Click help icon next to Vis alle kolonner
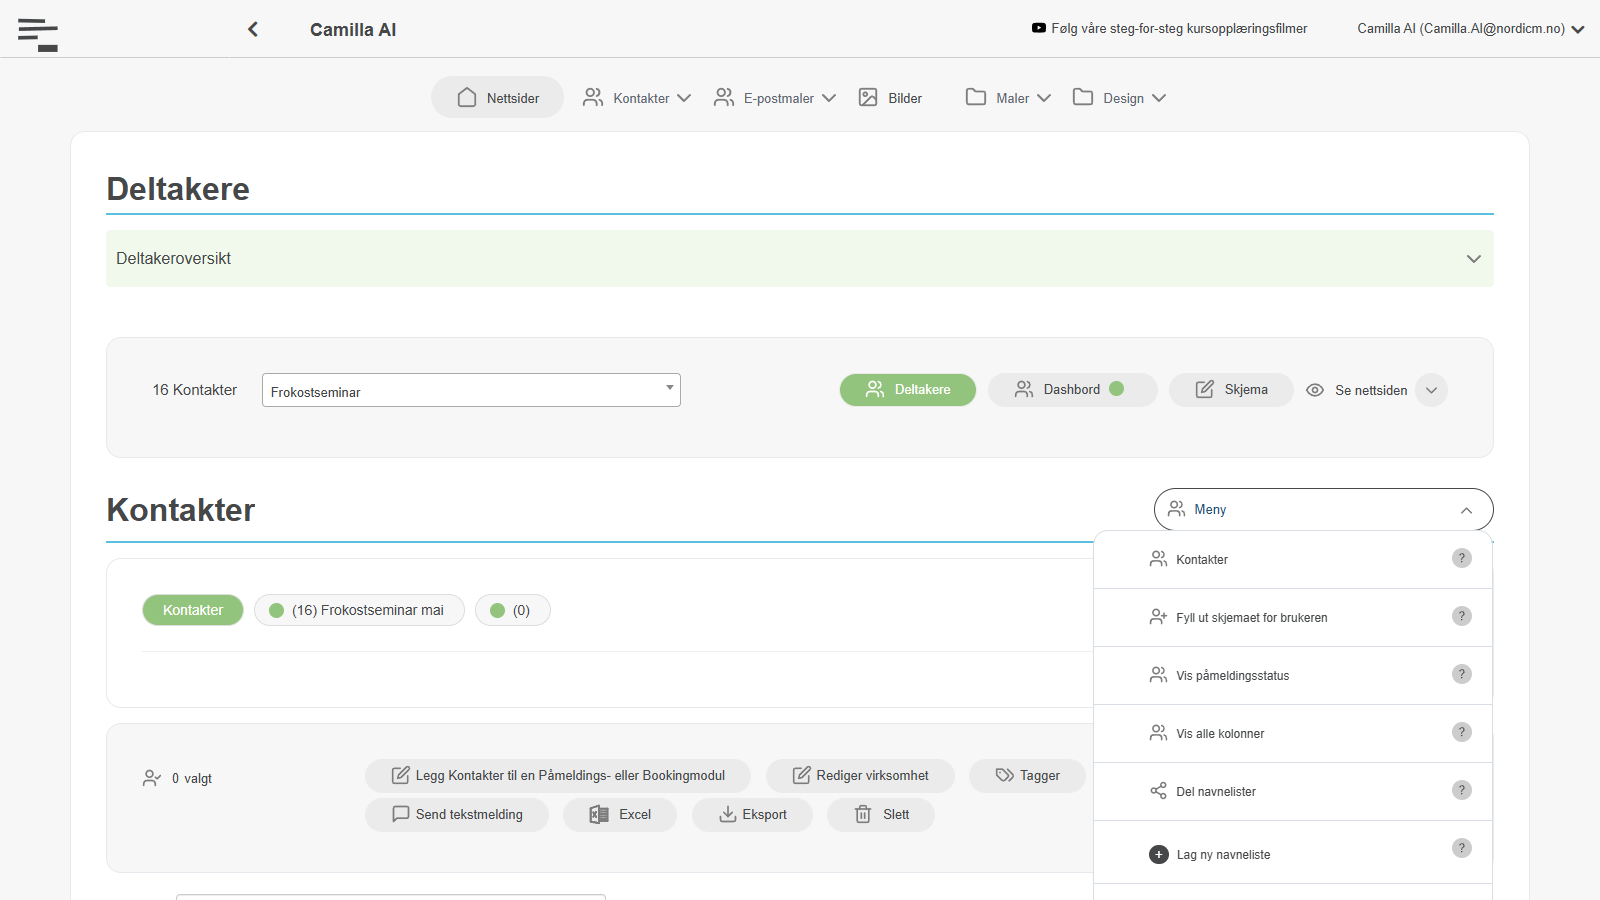 tap(1461, 732)
